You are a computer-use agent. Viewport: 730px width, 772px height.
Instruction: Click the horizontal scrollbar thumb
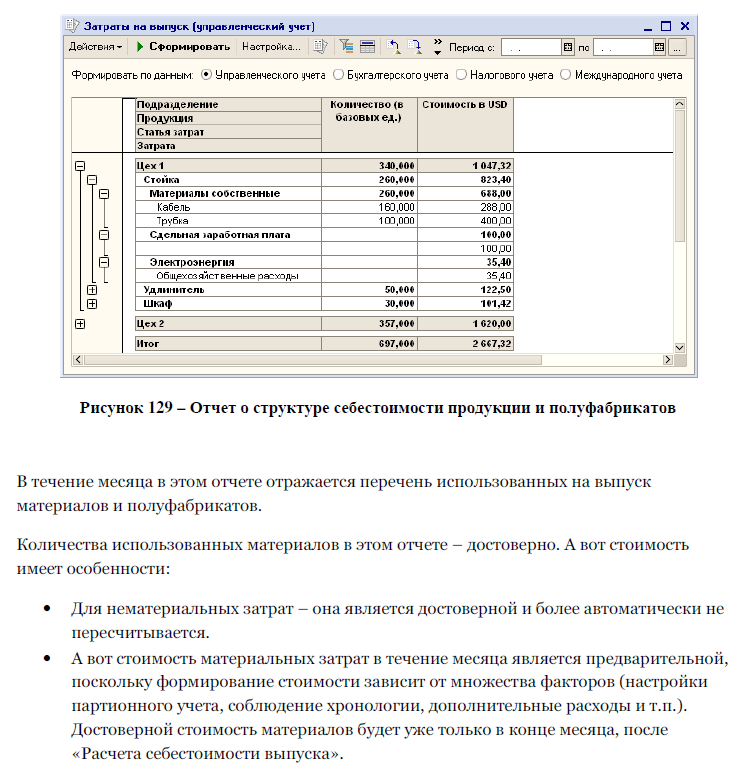(x=313, y=360)
